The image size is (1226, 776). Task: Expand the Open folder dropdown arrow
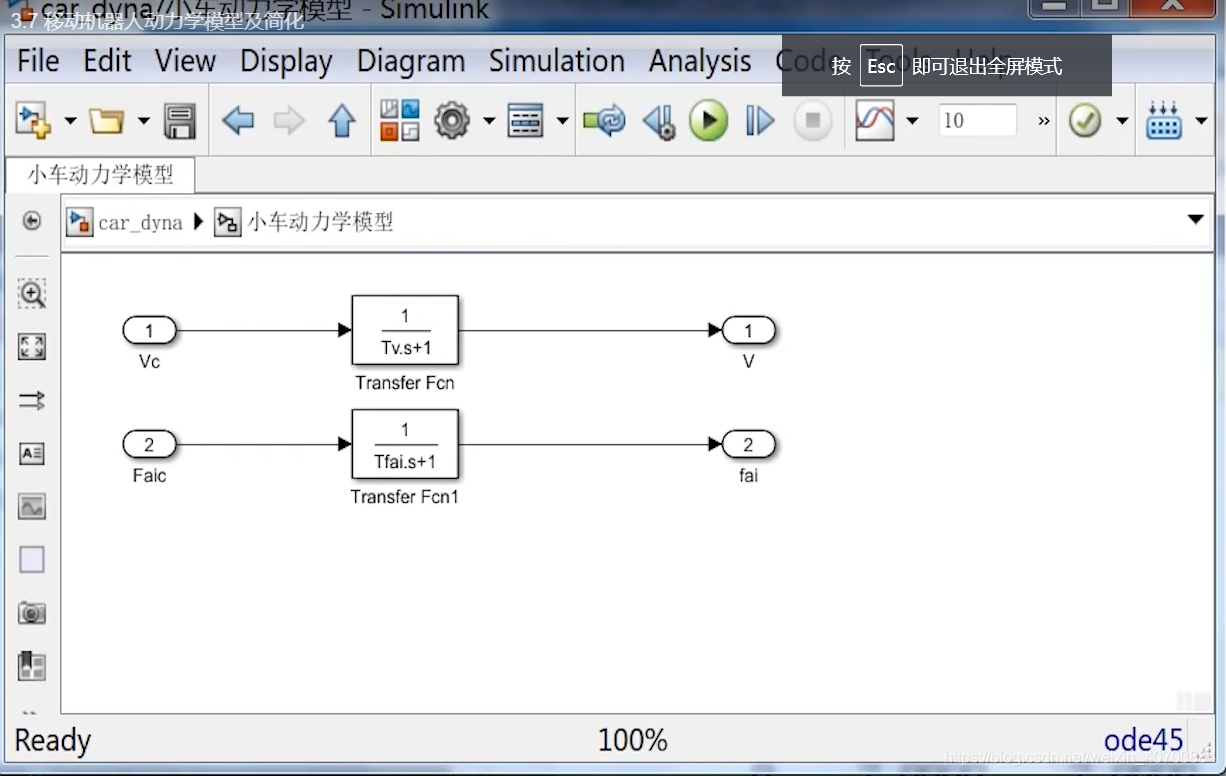[143, 122]
